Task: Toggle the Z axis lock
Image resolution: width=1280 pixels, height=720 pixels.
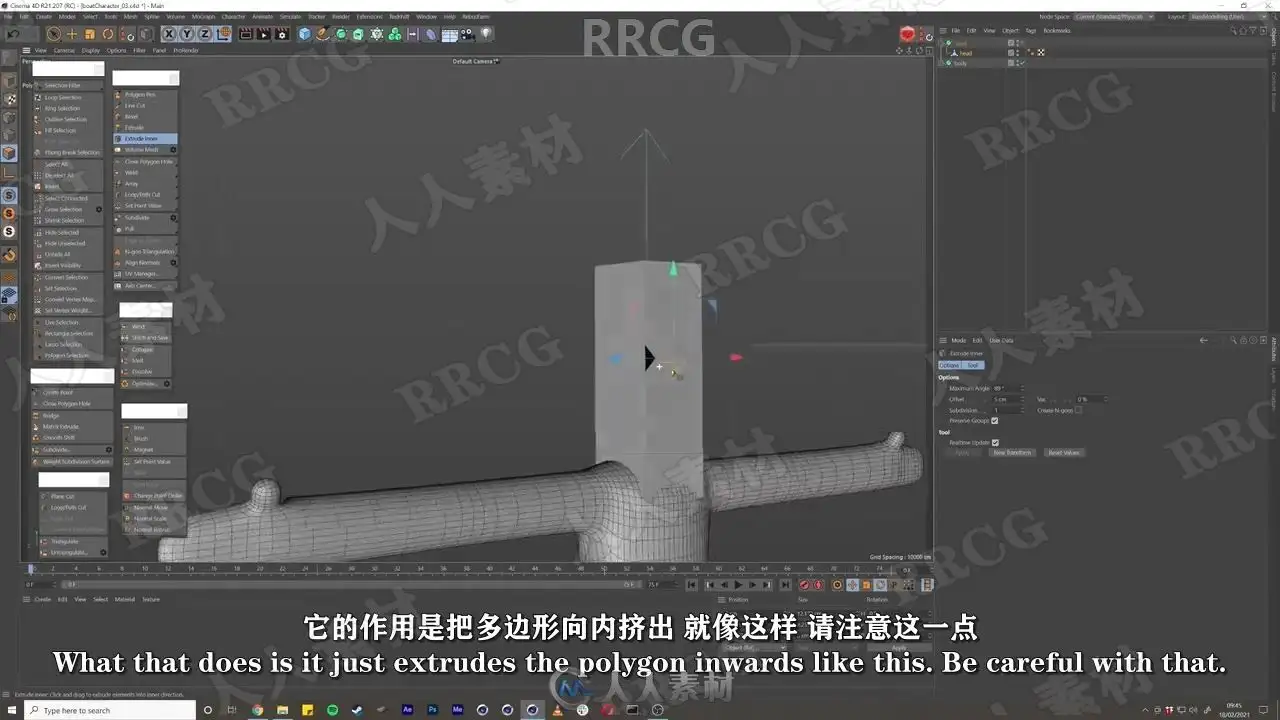Action: click(x=205, y=34)
